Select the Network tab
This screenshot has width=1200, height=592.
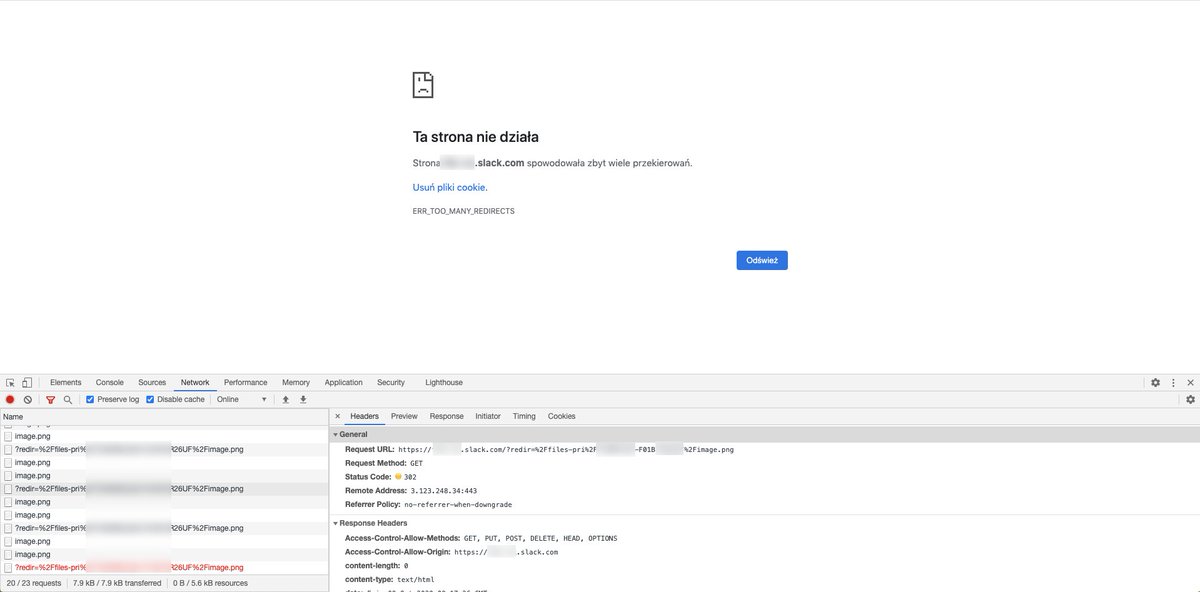(195, 382)
